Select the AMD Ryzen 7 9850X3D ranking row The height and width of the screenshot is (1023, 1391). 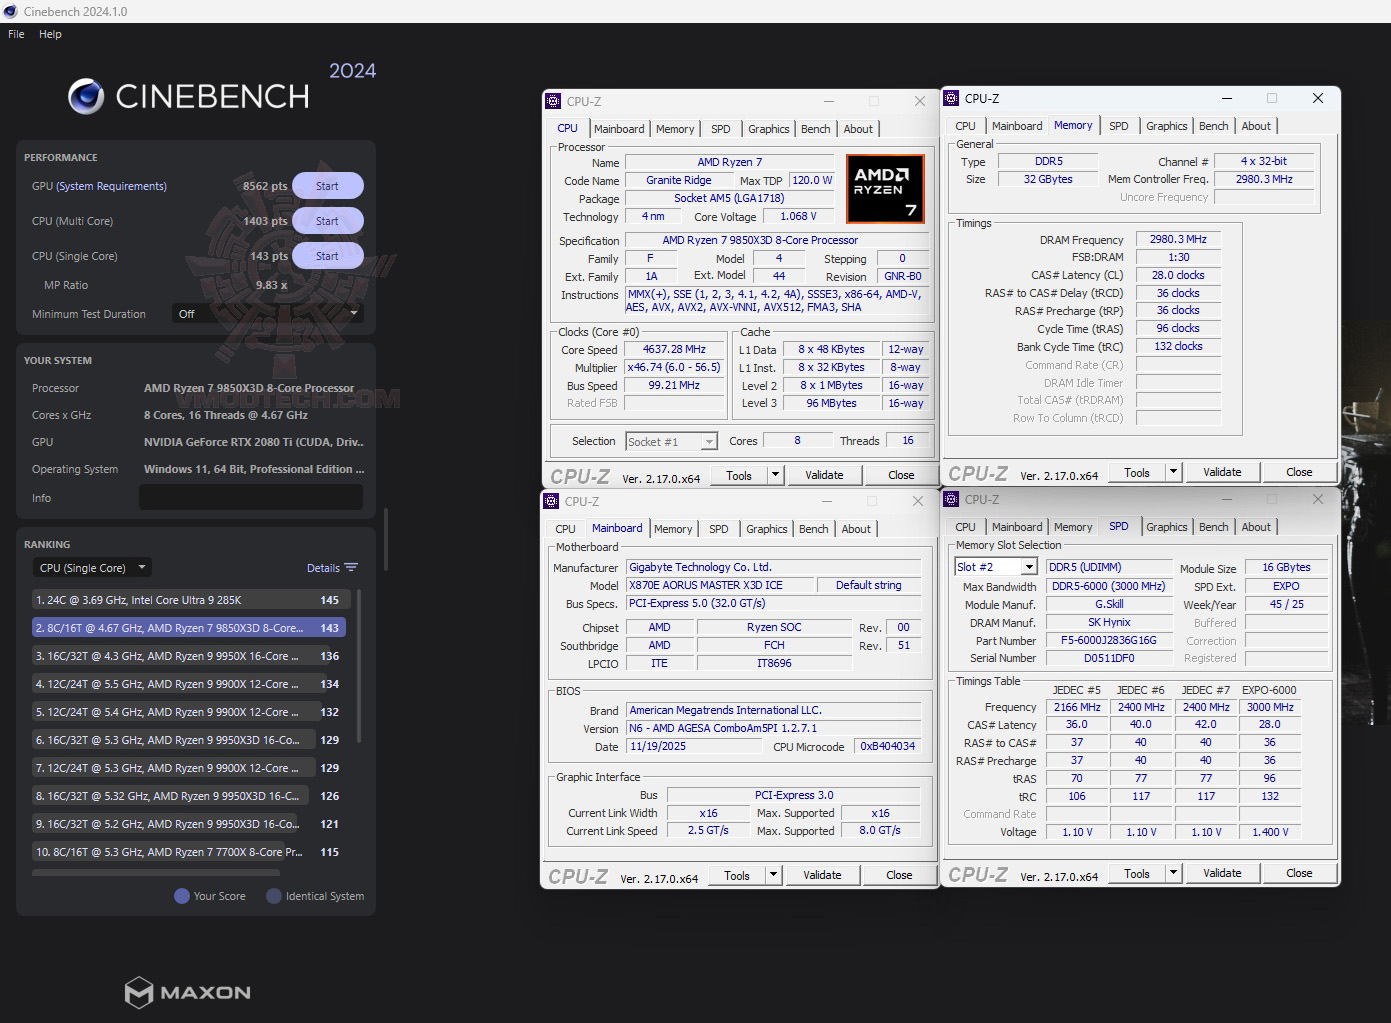[x=190, y=628]
